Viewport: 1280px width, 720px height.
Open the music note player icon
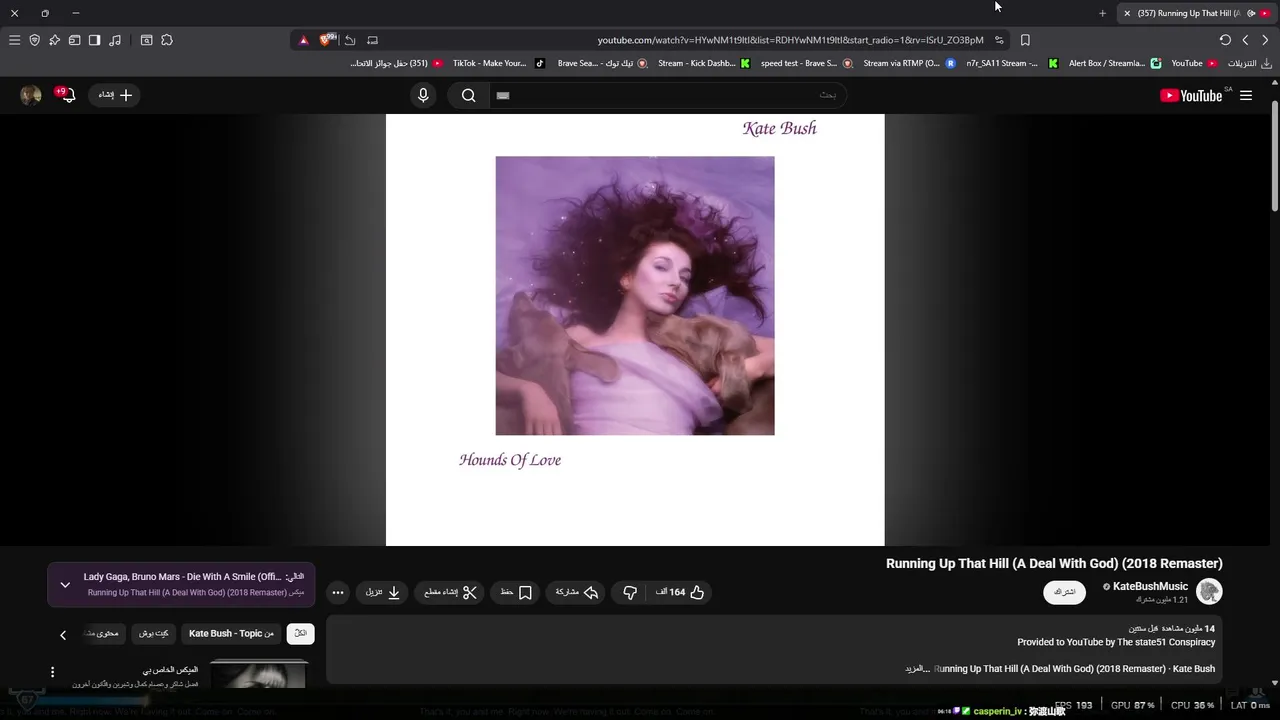coord(115,40)
